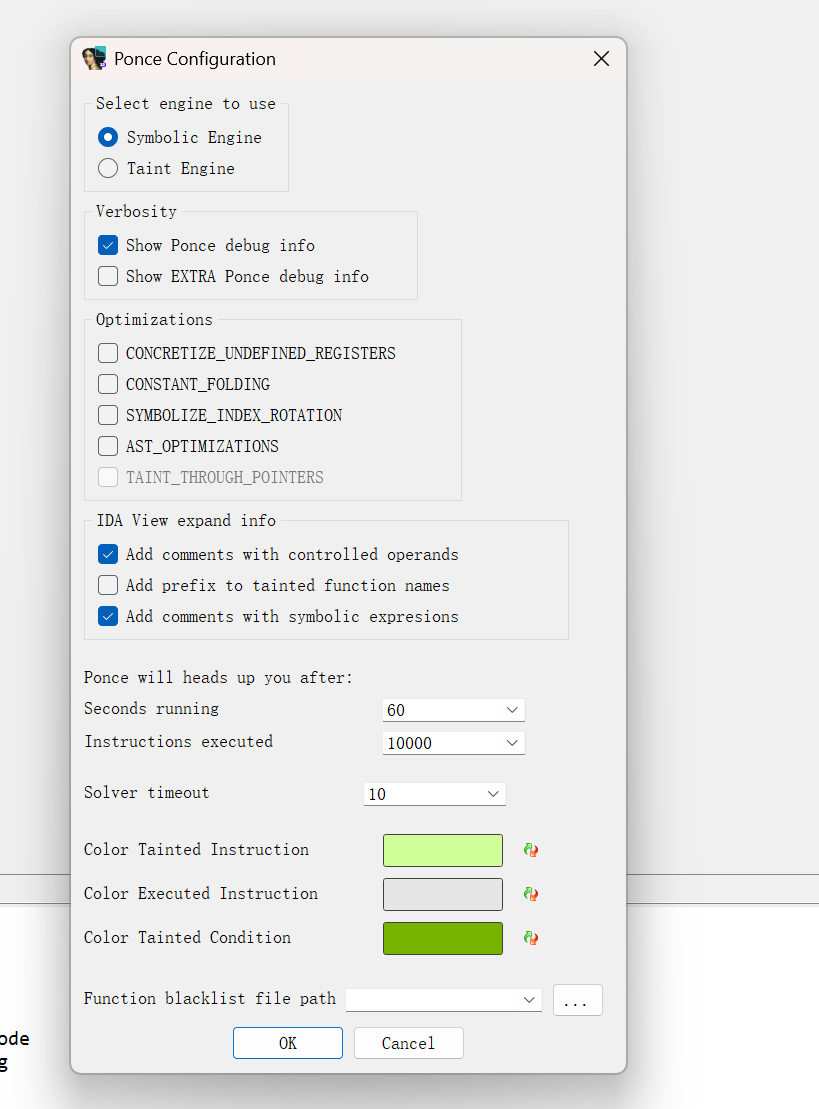819x1109 pixels.
Task: Reset the Color Executed Instruction swatch
Action: (x=530, y=894)
